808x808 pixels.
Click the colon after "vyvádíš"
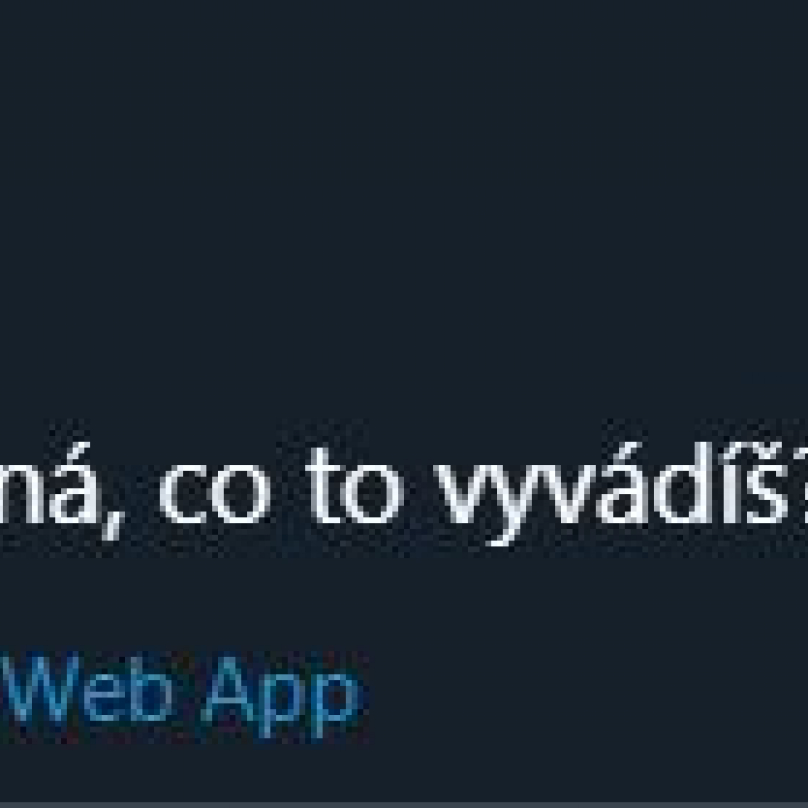click(x=804, y=492)
